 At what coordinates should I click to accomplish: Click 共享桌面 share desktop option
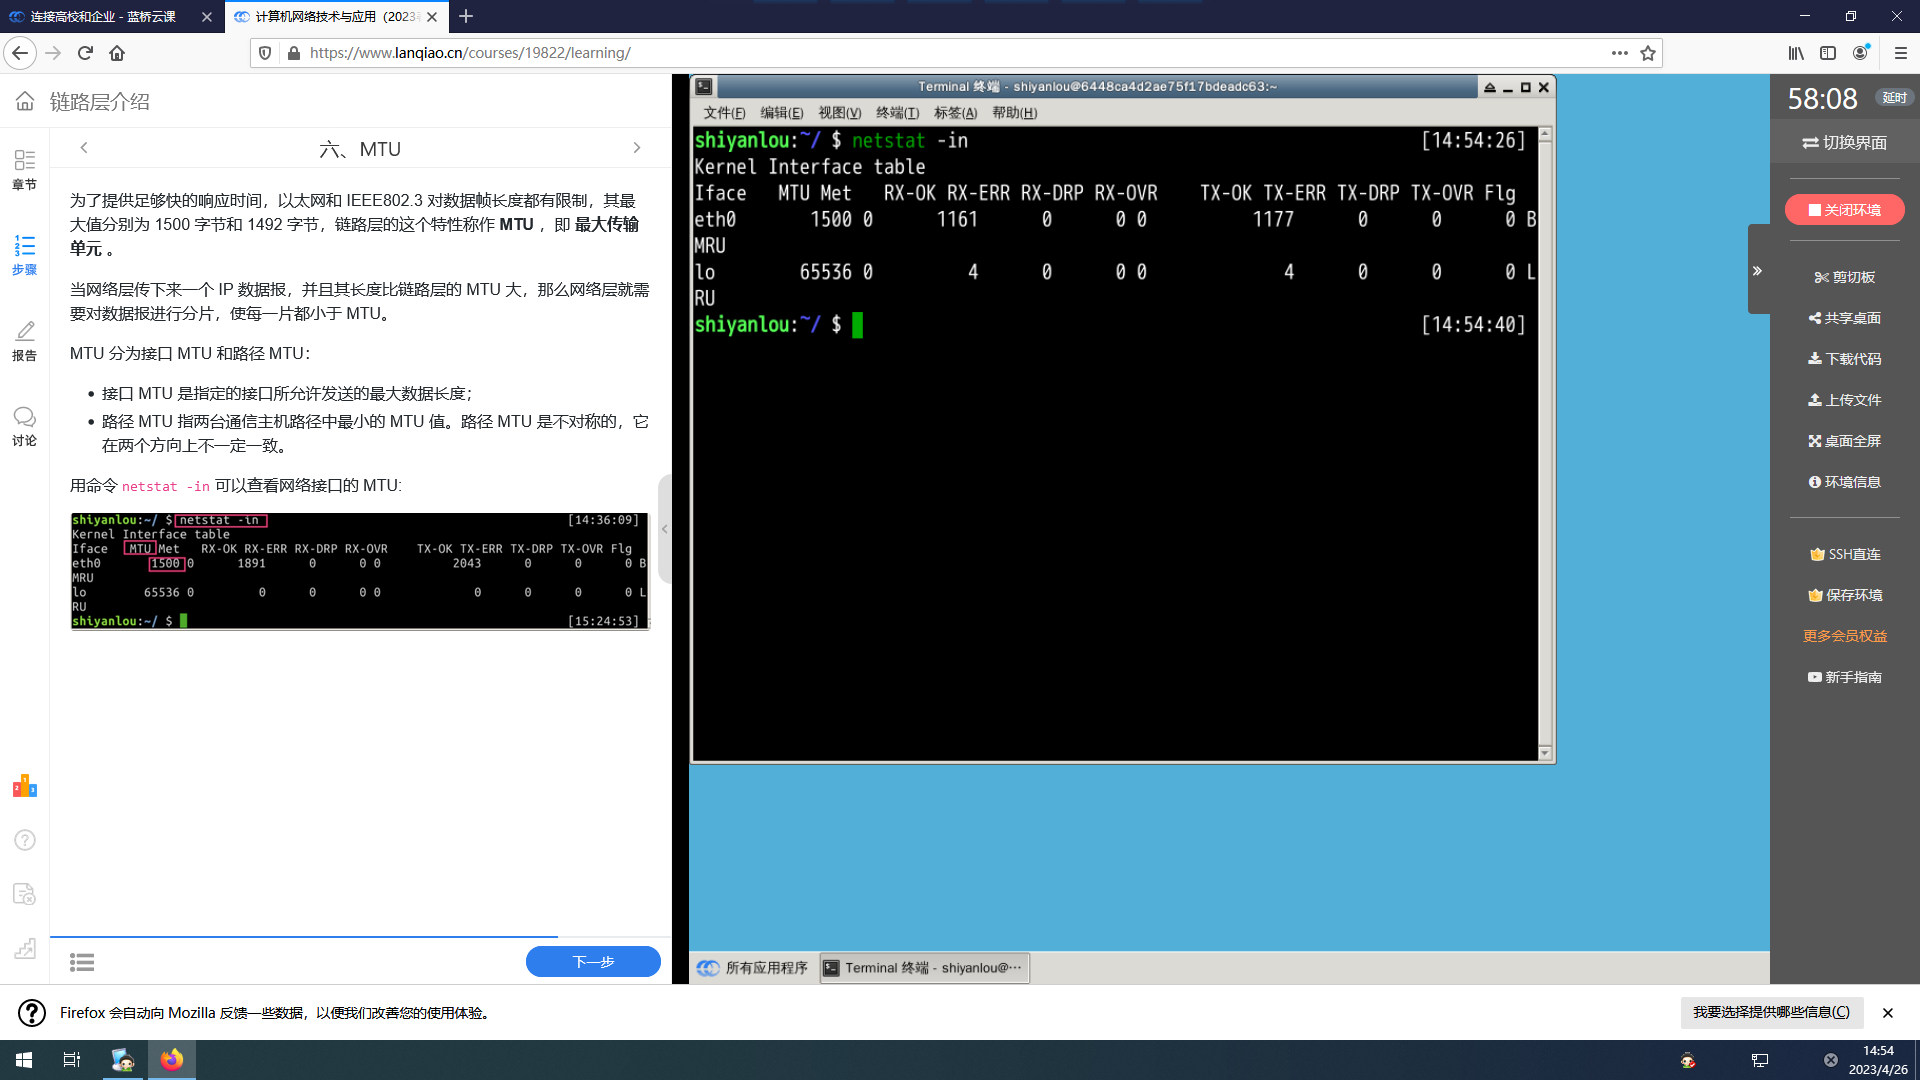tap(1844, 318)
